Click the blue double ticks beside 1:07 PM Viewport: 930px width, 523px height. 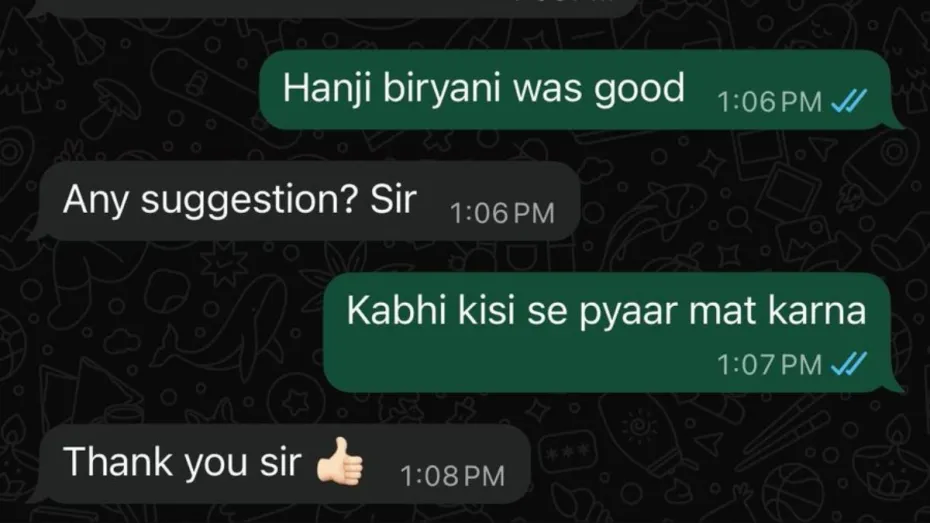(x=849, y=364)
